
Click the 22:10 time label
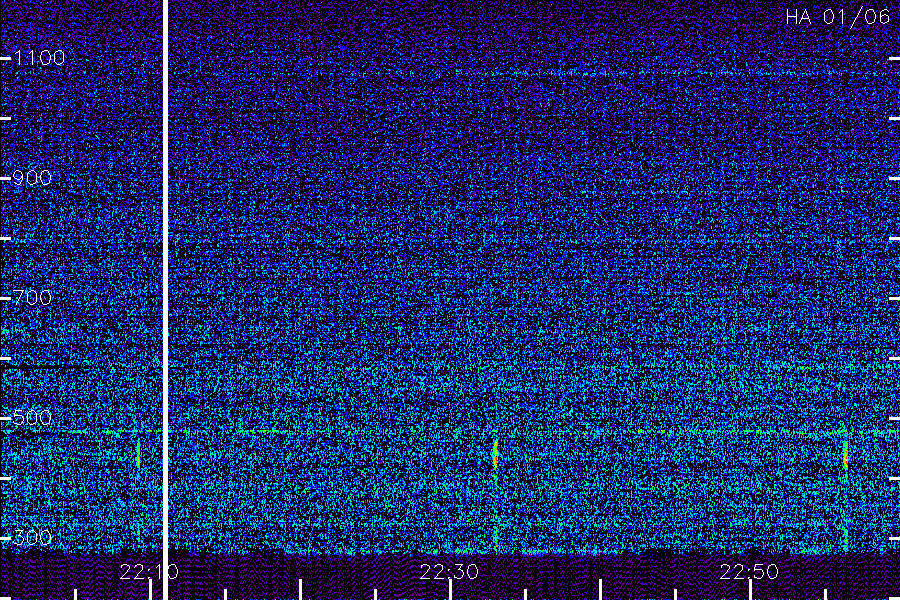pos(149,572)
